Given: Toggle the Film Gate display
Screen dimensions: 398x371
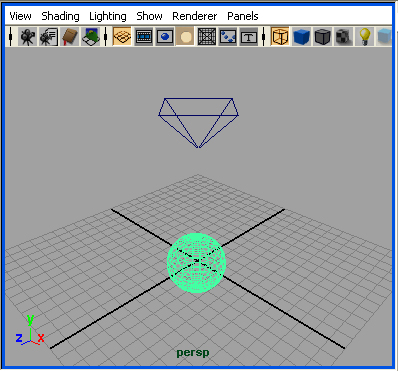Looking at the screenshot, I should click(x=144, y=37).
